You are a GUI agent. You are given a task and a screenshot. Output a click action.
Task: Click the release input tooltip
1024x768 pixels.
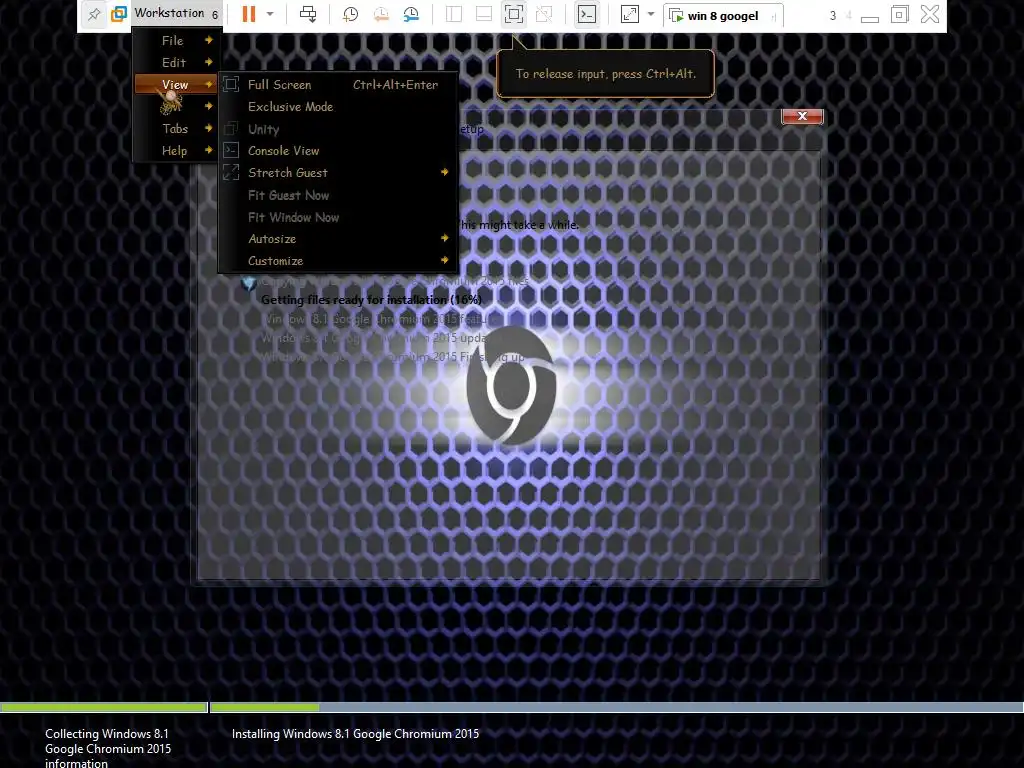tap(605, 74)
